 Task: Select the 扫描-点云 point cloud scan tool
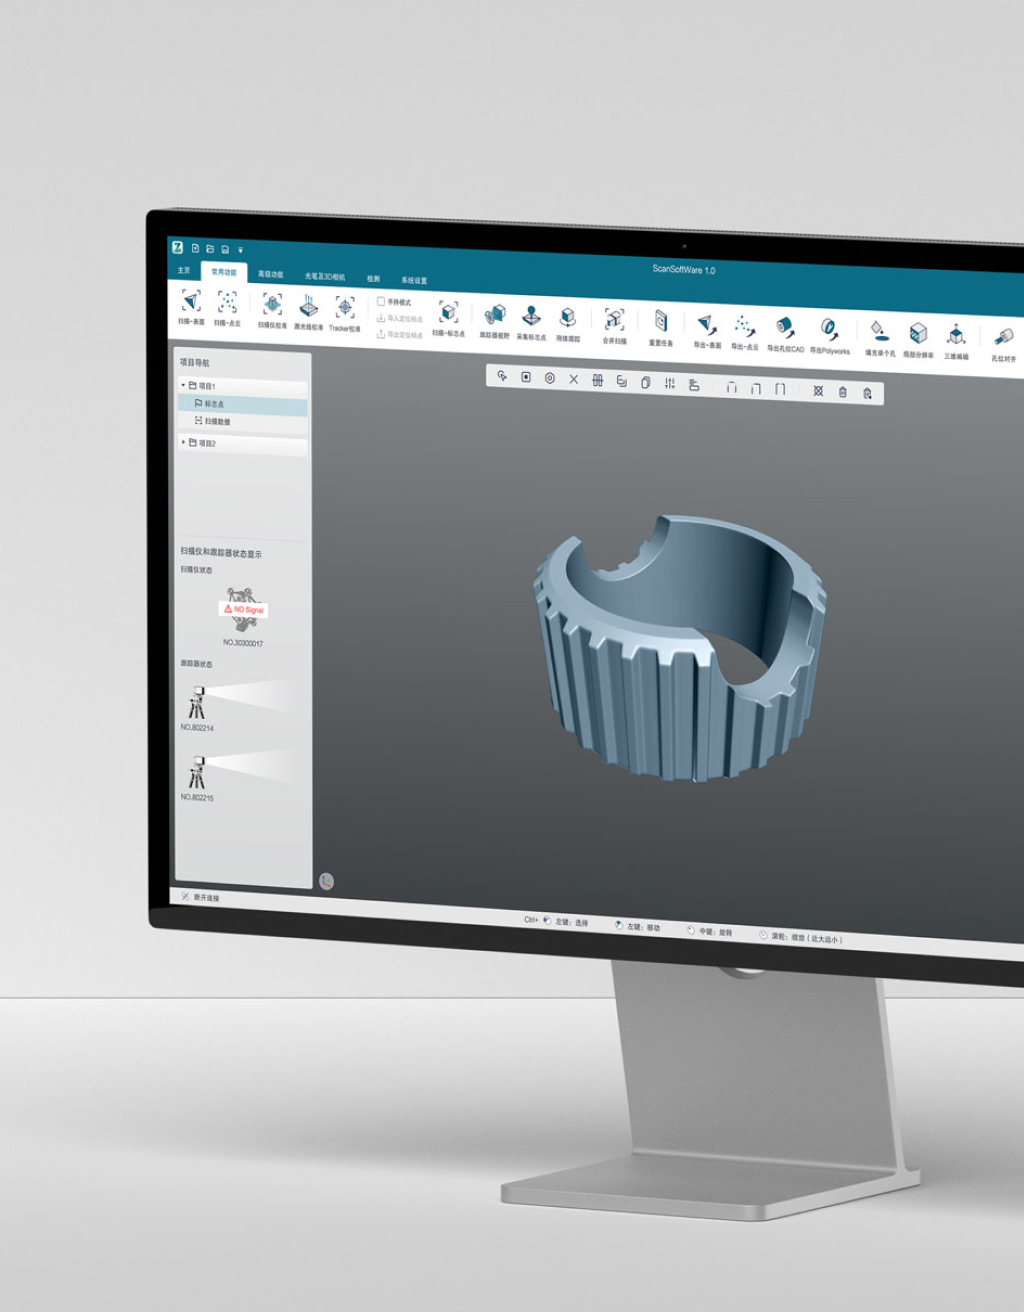pos(227,303)
